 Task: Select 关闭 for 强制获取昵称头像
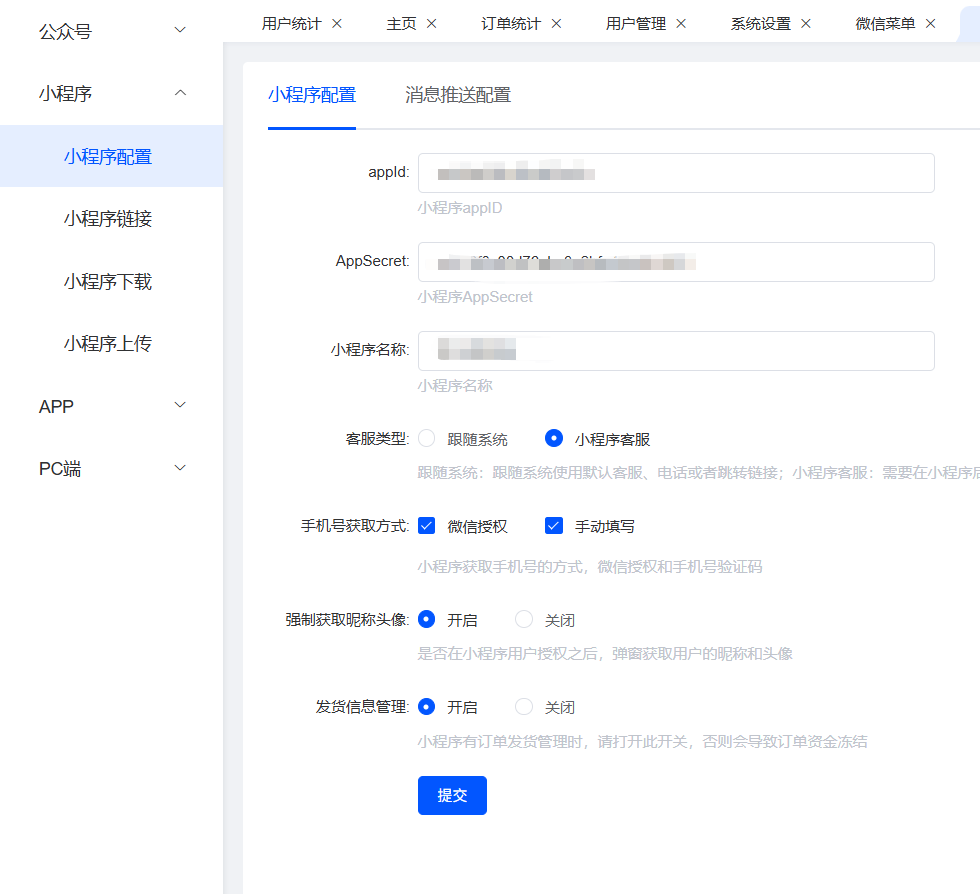(x=524, y=620)
